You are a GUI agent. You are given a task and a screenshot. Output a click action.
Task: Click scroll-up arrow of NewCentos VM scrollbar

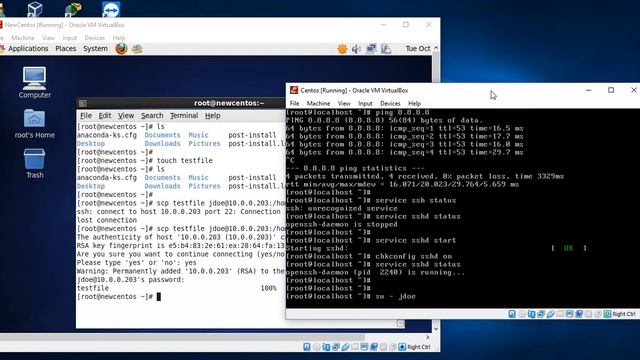(436, 48)
